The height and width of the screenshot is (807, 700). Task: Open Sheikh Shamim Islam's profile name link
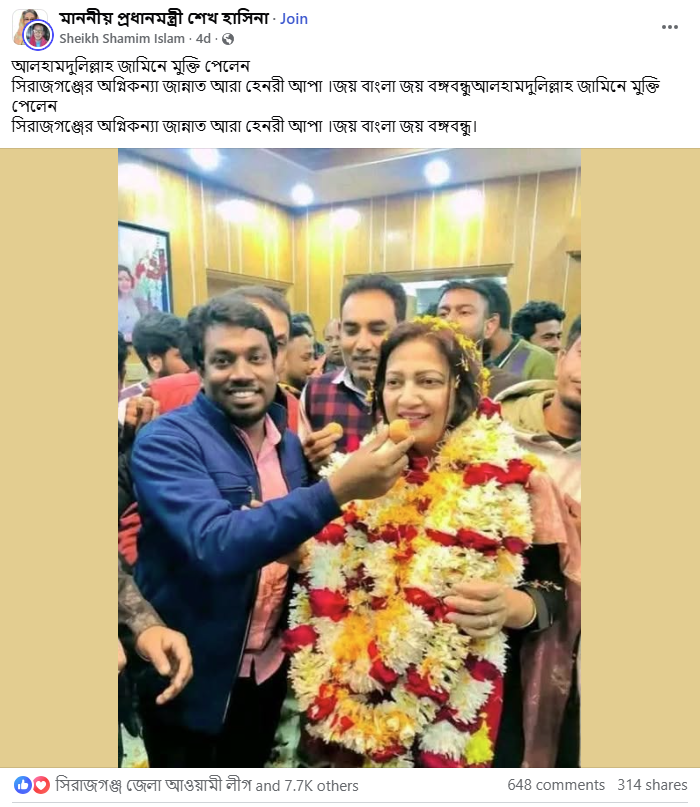(x=122, y=39)
